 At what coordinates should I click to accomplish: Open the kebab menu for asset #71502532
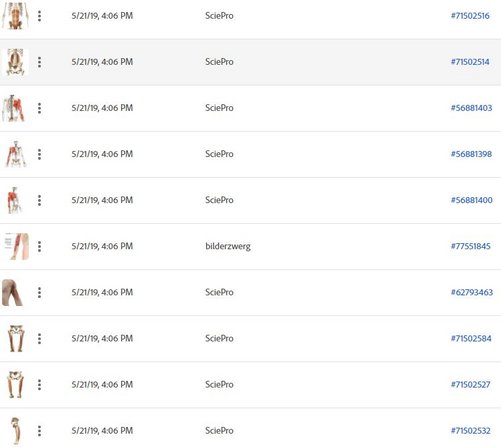(x=39, y=431)
